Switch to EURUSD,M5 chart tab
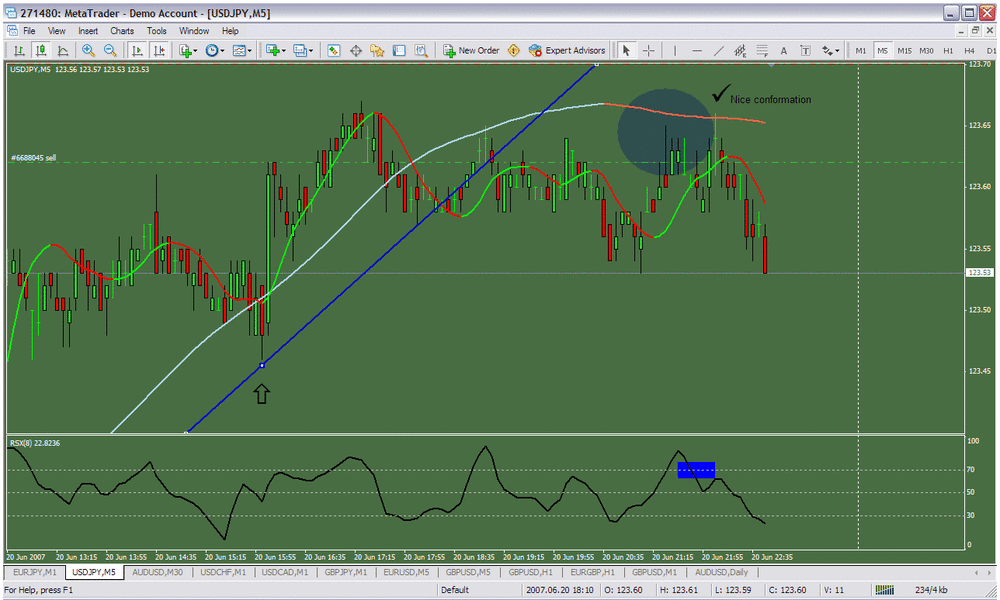 point(406,572)
